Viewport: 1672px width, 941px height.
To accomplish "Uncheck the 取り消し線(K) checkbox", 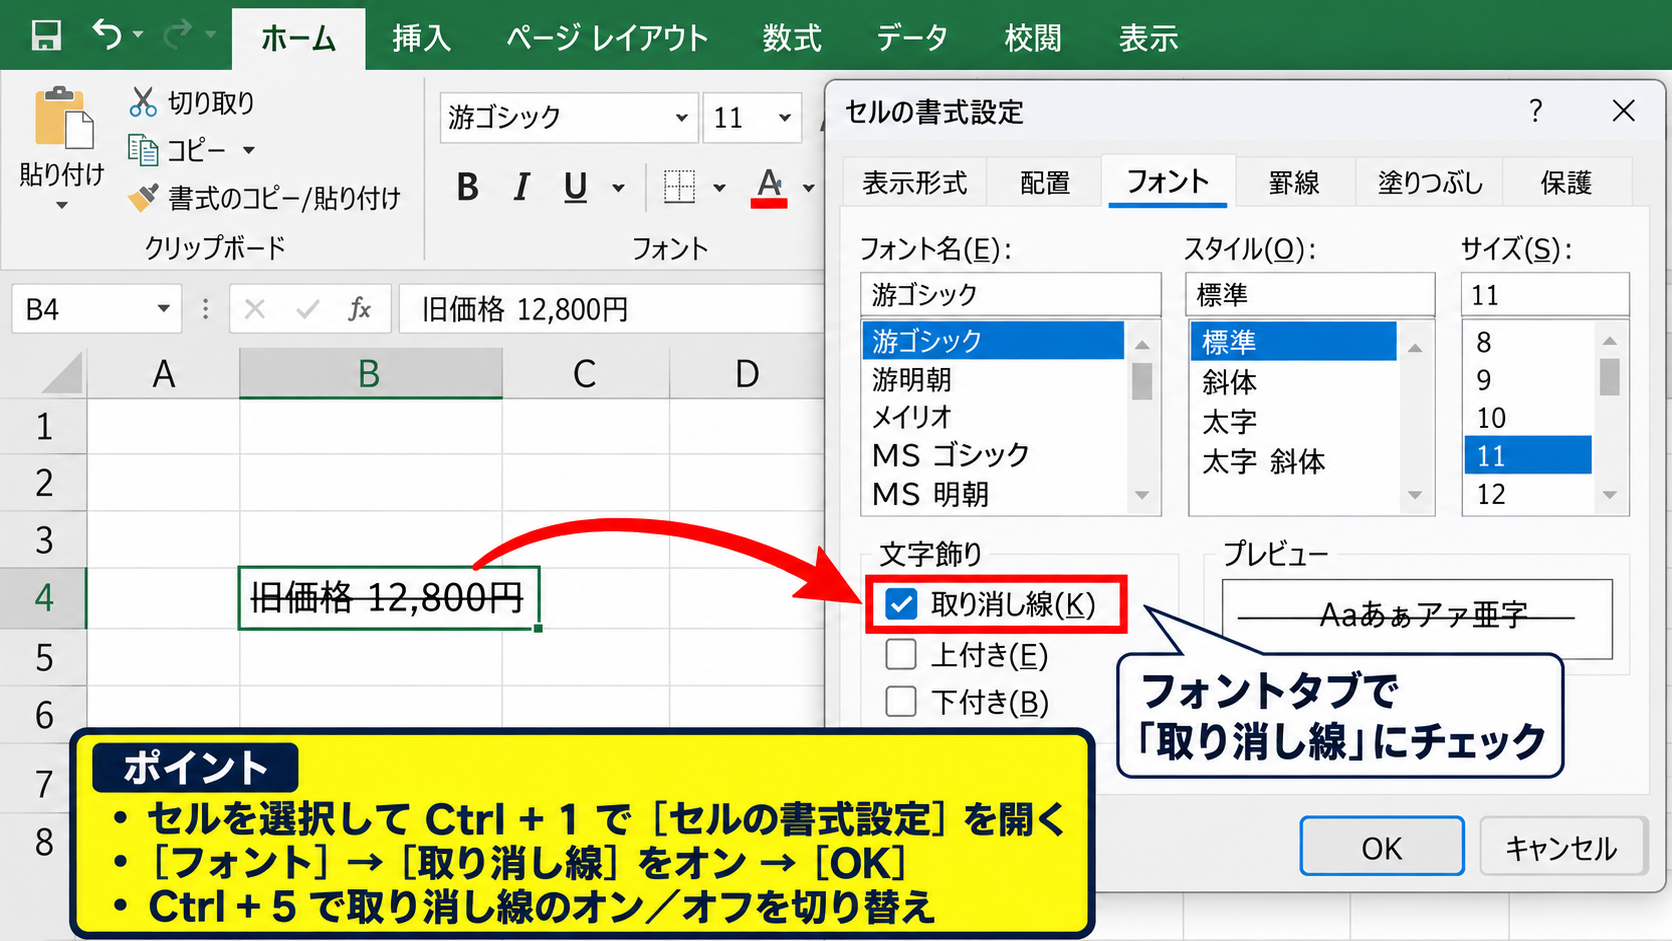I will click(x=901, y=603).
